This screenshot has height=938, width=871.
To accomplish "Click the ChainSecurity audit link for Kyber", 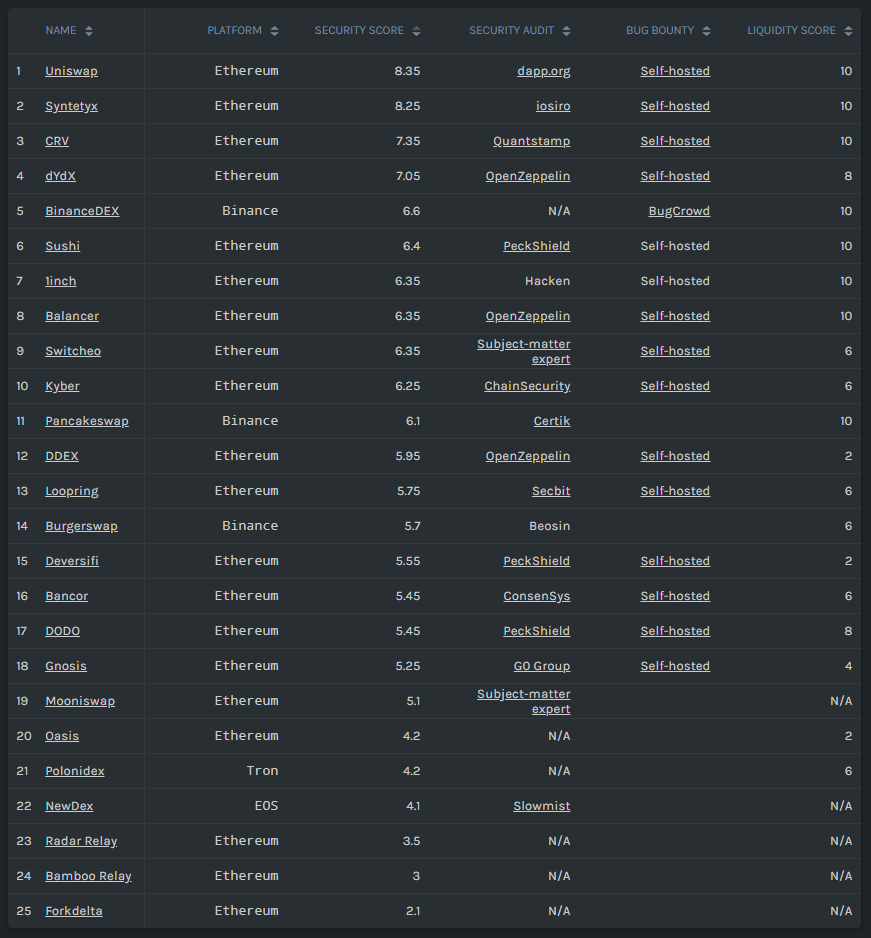I will 527,386.
